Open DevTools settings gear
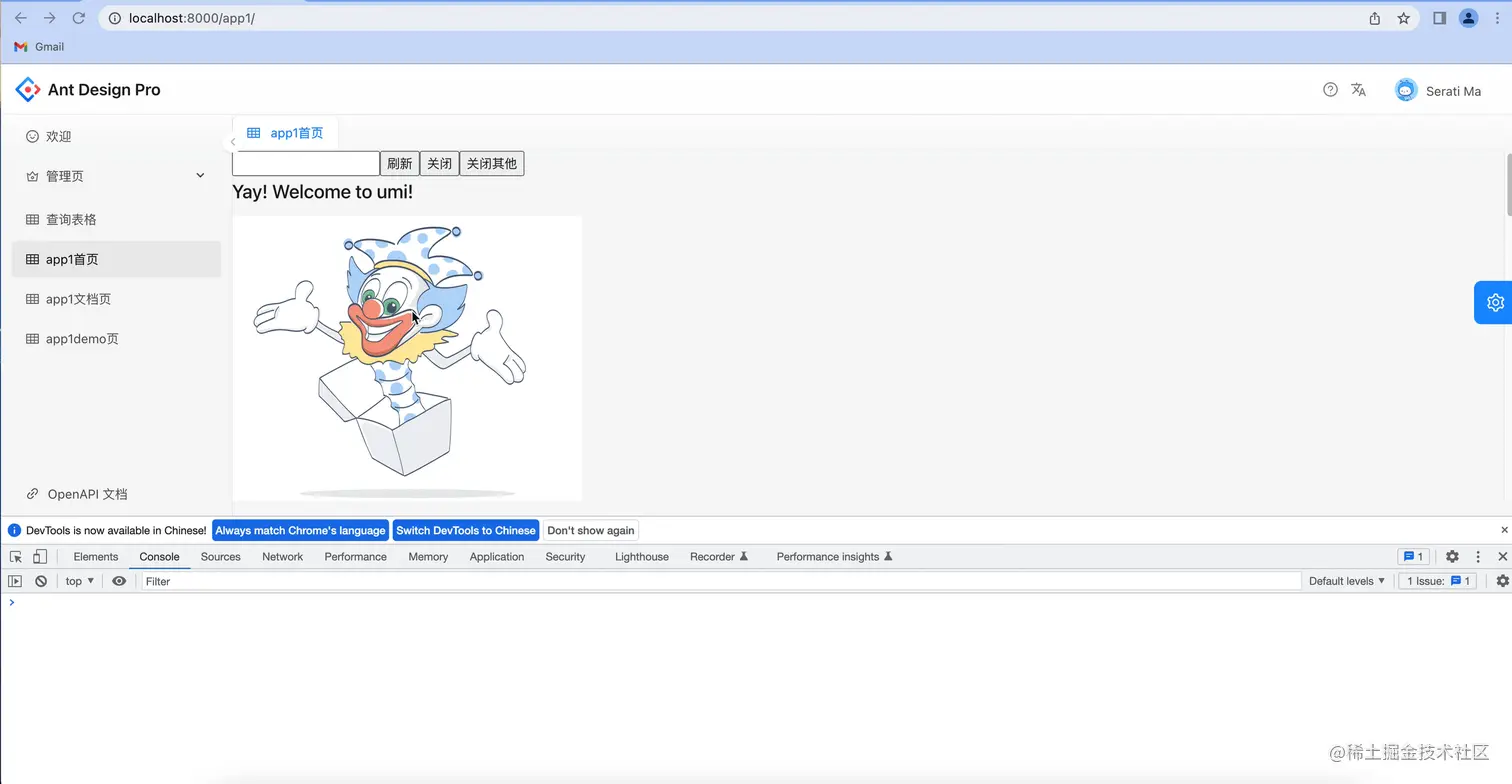Screen dimensions: 1512x784 [1452, 557]
